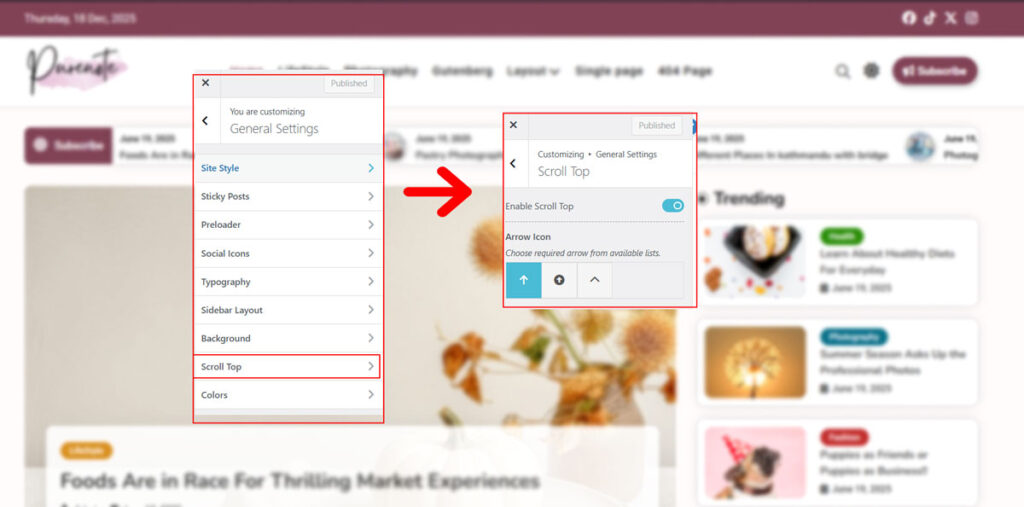The height and width of the screenshot is (507, 1024).
Task: Open the Facebook icon in top bar
Action: pos(909,18)
